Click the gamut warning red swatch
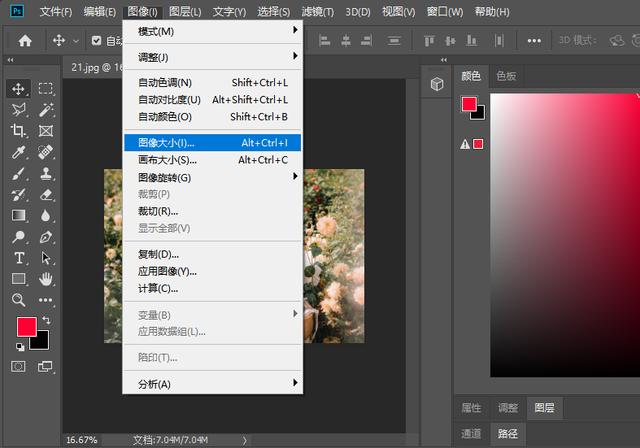 (x=478, y=144)
